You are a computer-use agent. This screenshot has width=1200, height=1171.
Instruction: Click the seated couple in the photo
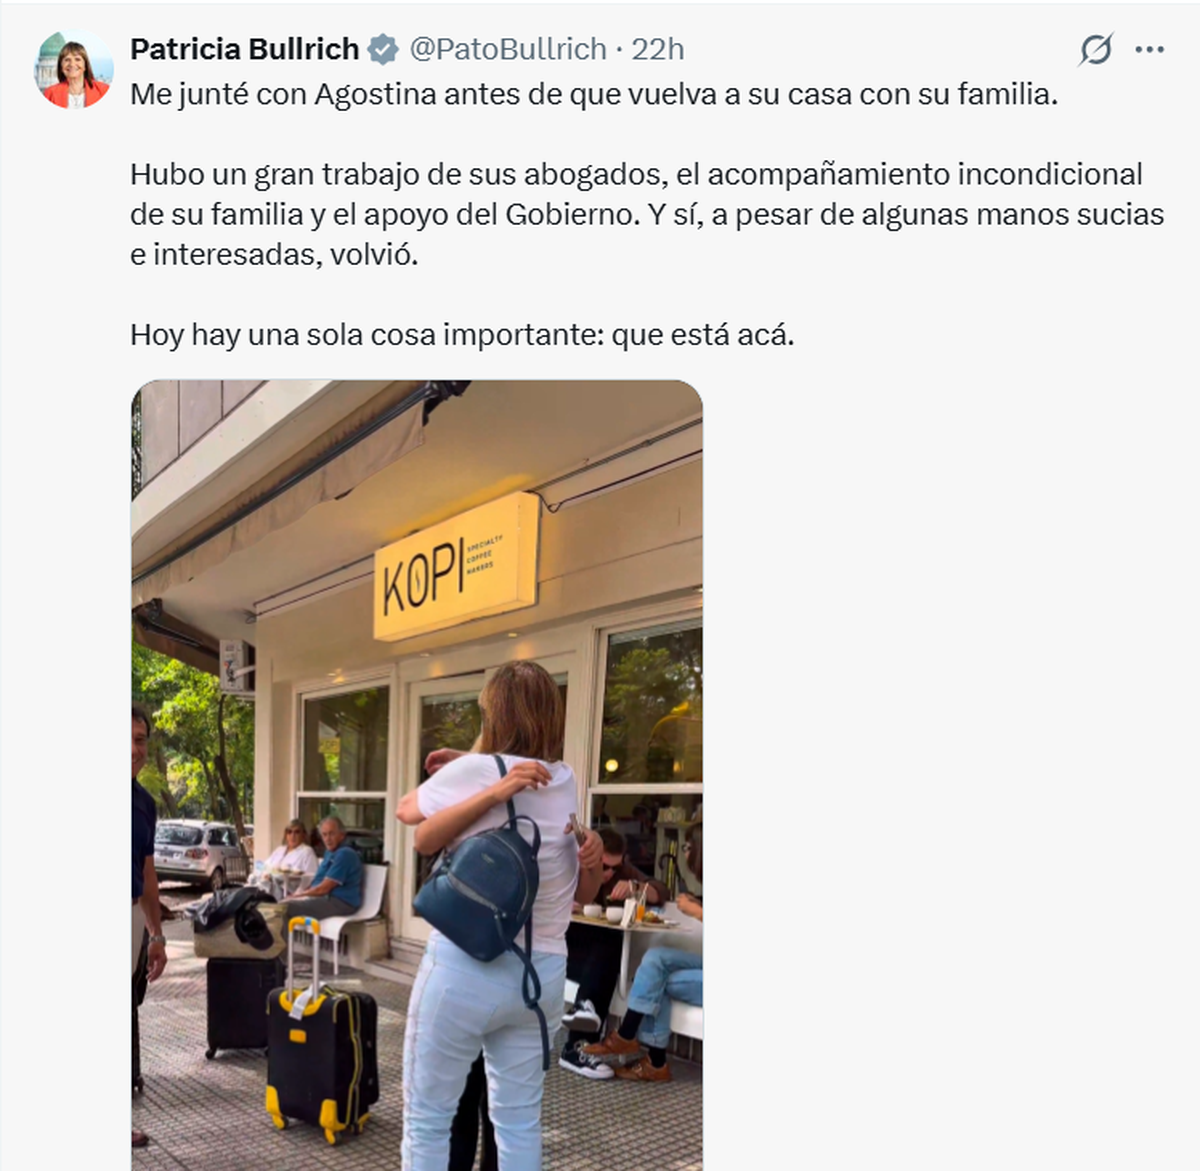pyautogui.click(x=315, y=866)
